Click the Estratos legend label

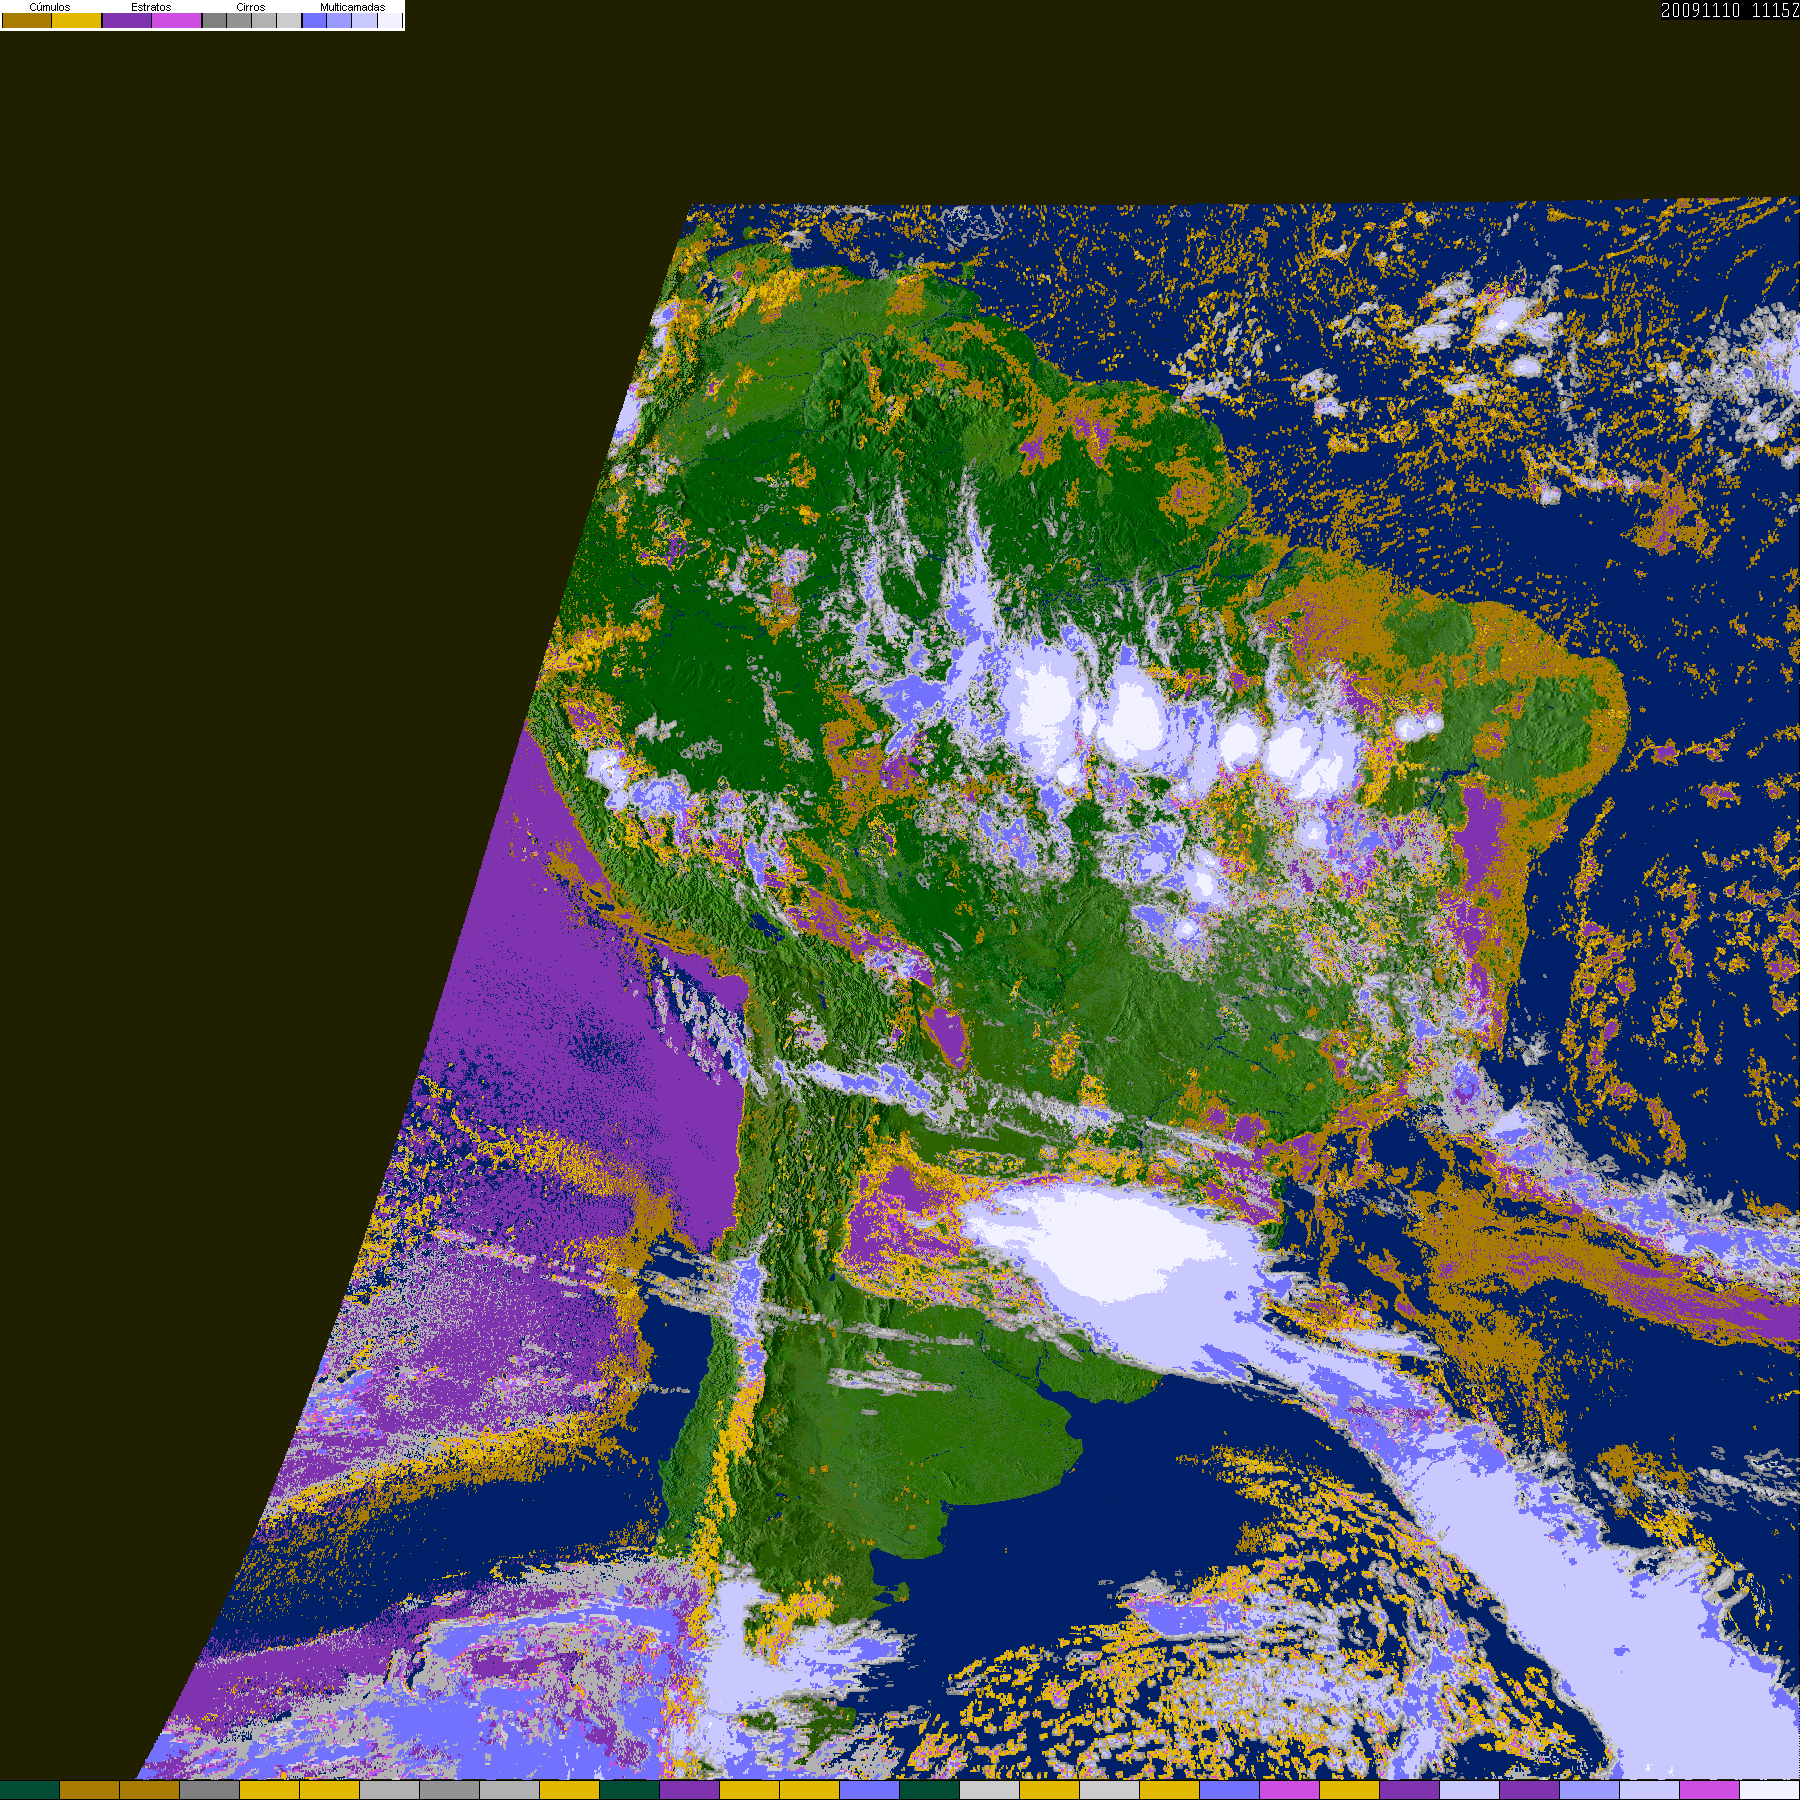(x=151, y=7)
